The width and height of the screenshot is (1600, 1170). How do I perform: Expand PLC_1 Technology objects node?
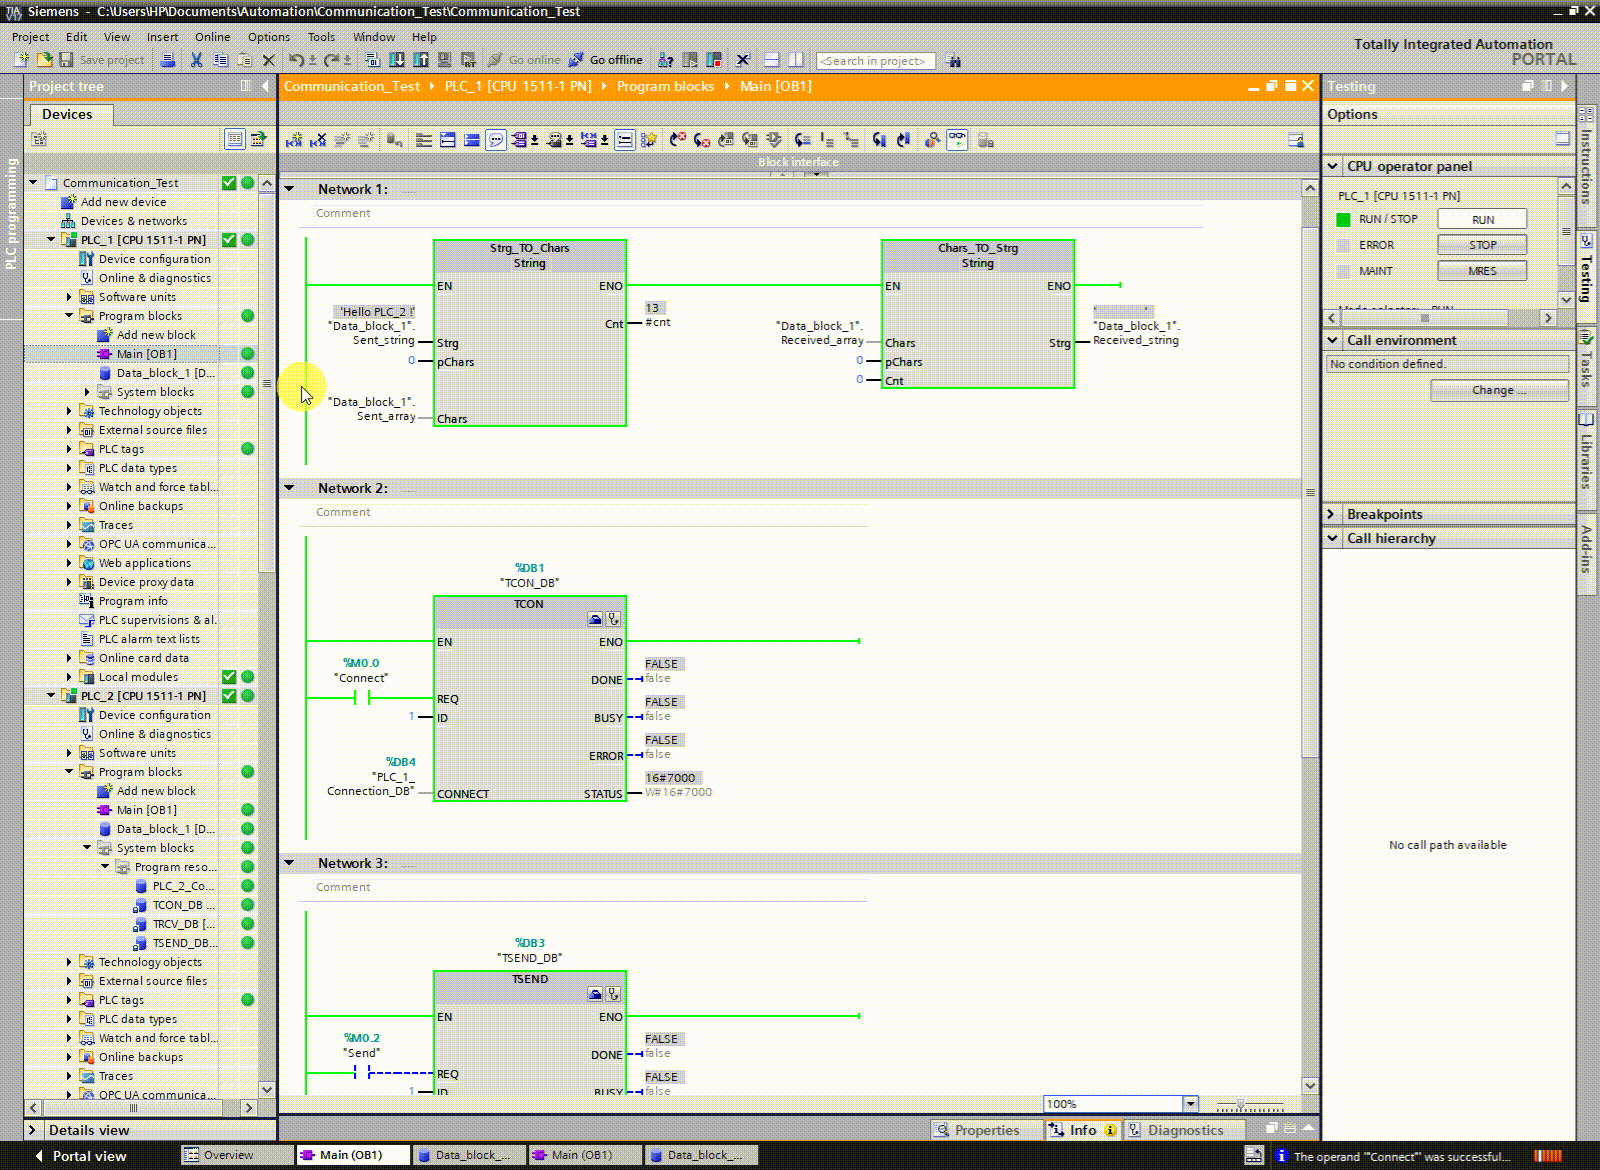[69, 410]
